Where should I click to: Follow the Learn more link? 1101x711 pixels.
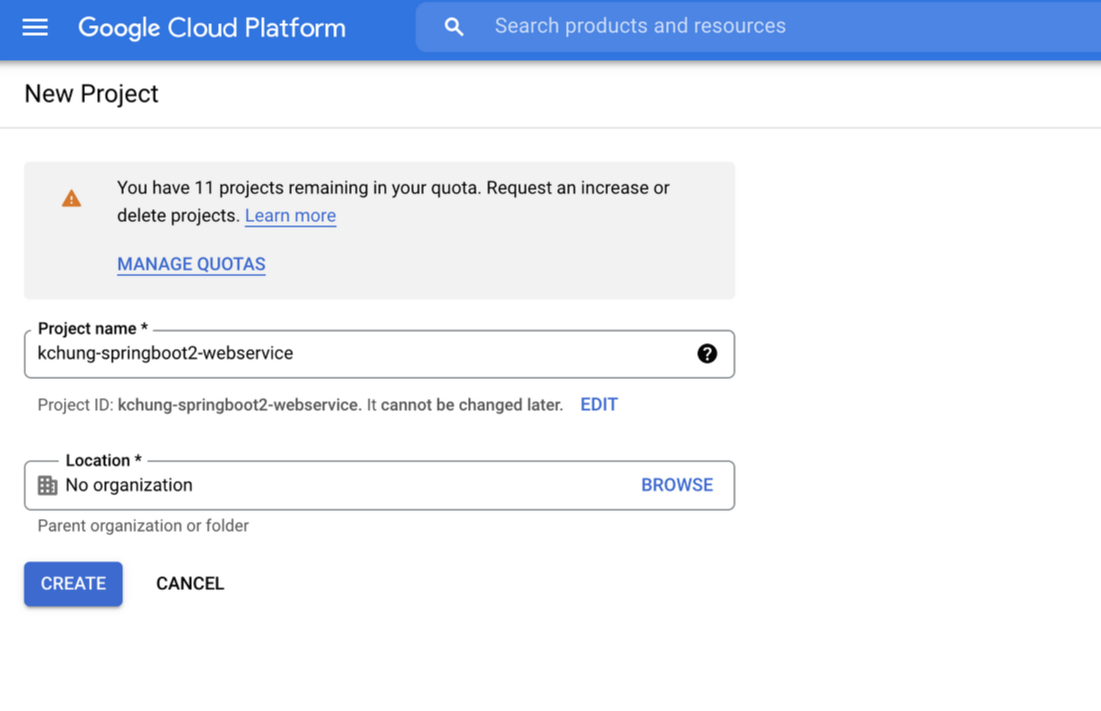[x=290, y=215]
